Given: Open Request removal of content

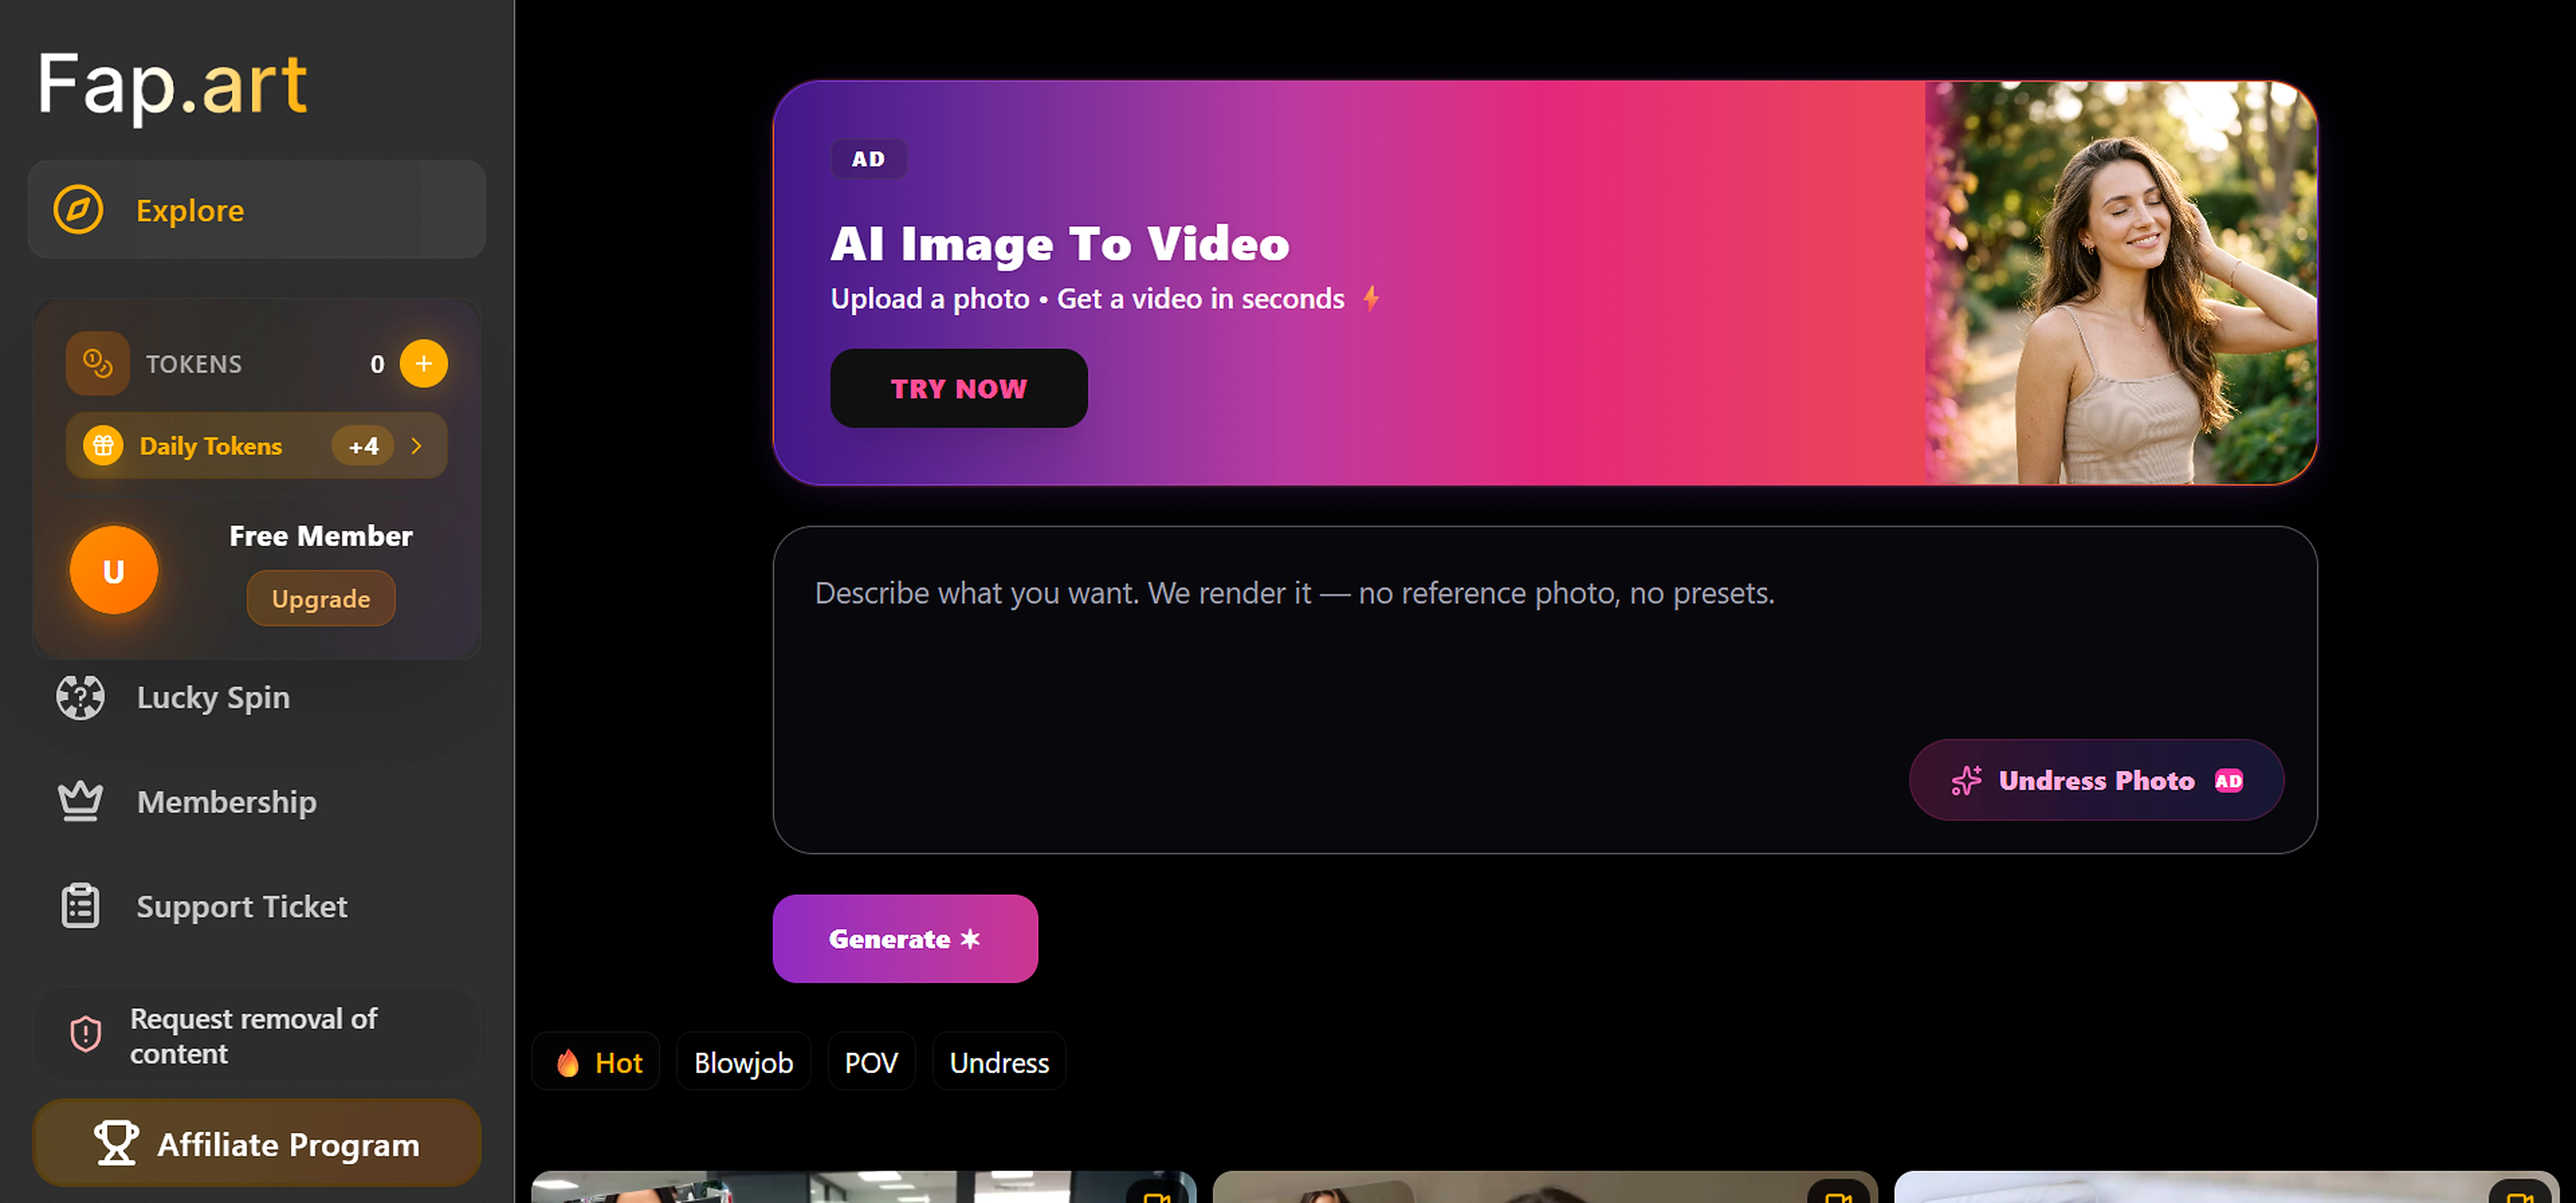Looking at the screenshot, I should pos(257,1035).
